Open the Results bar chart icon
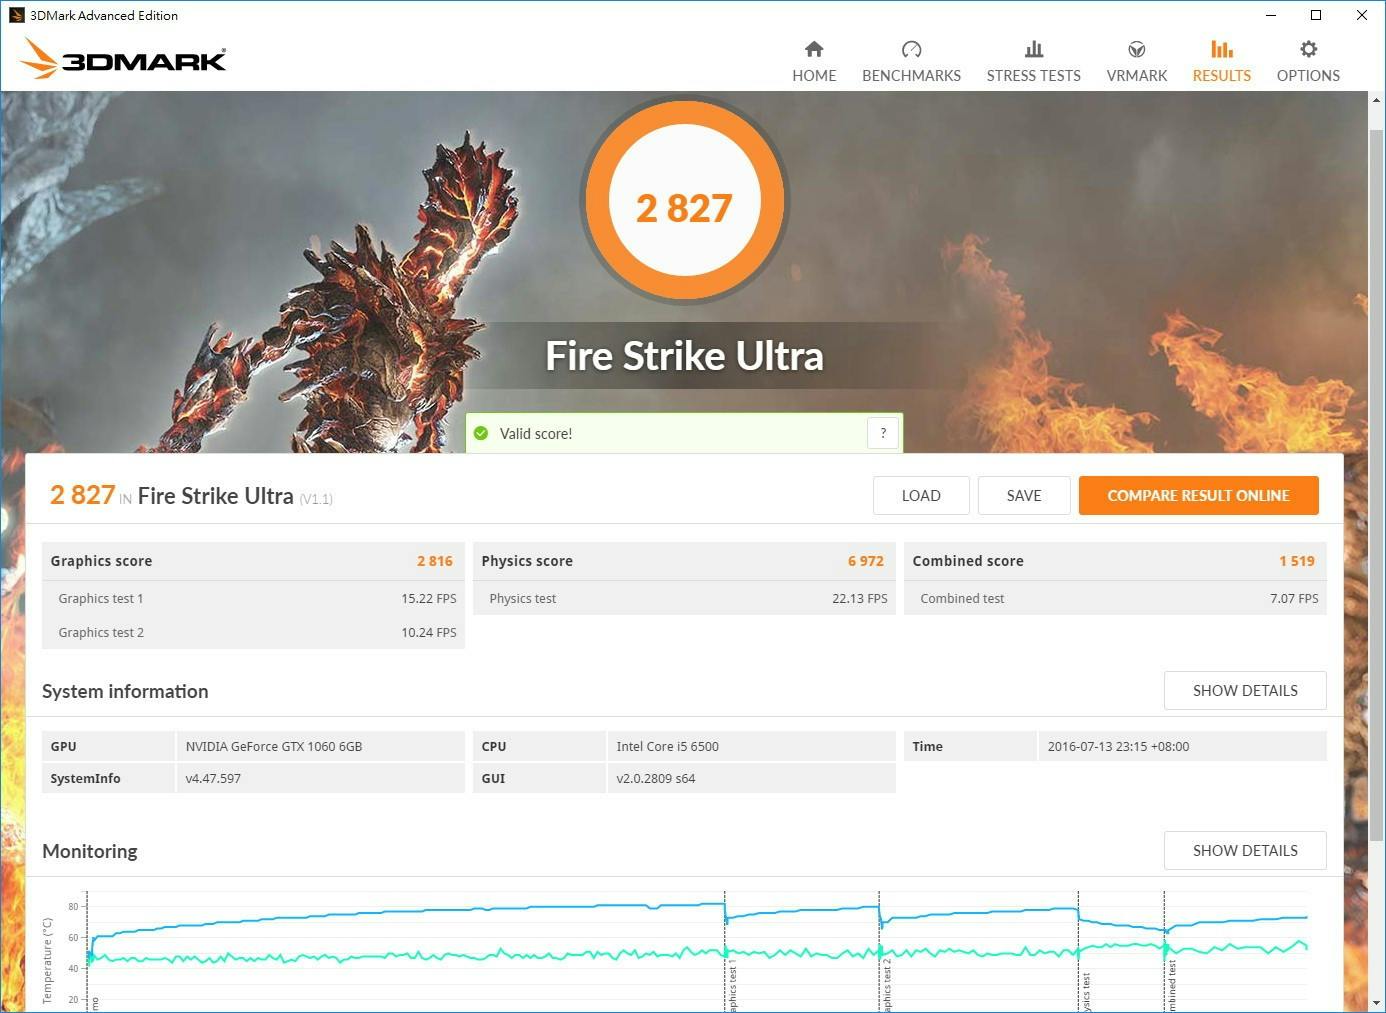 pos(1222,49)
